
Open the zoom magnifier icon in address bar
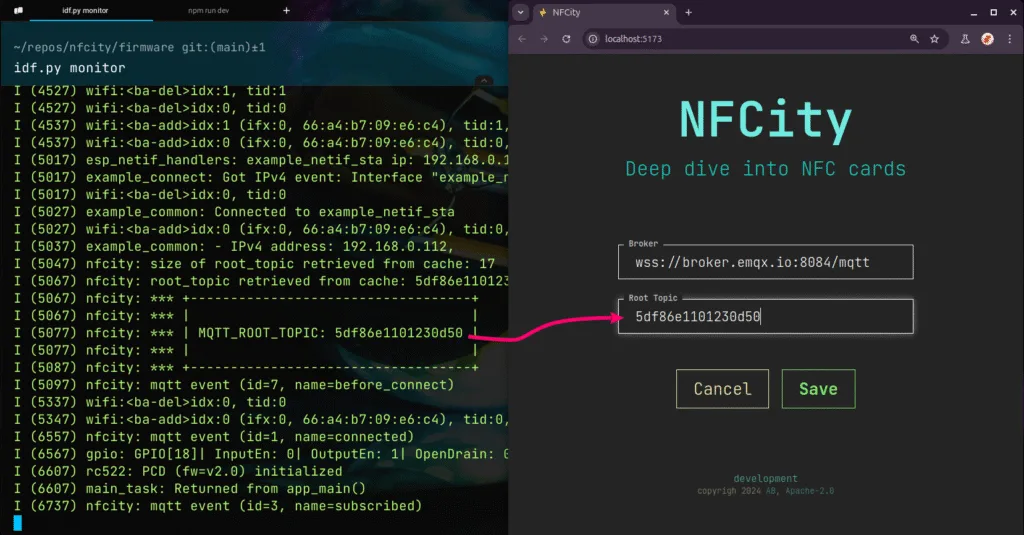pos(914,39)
